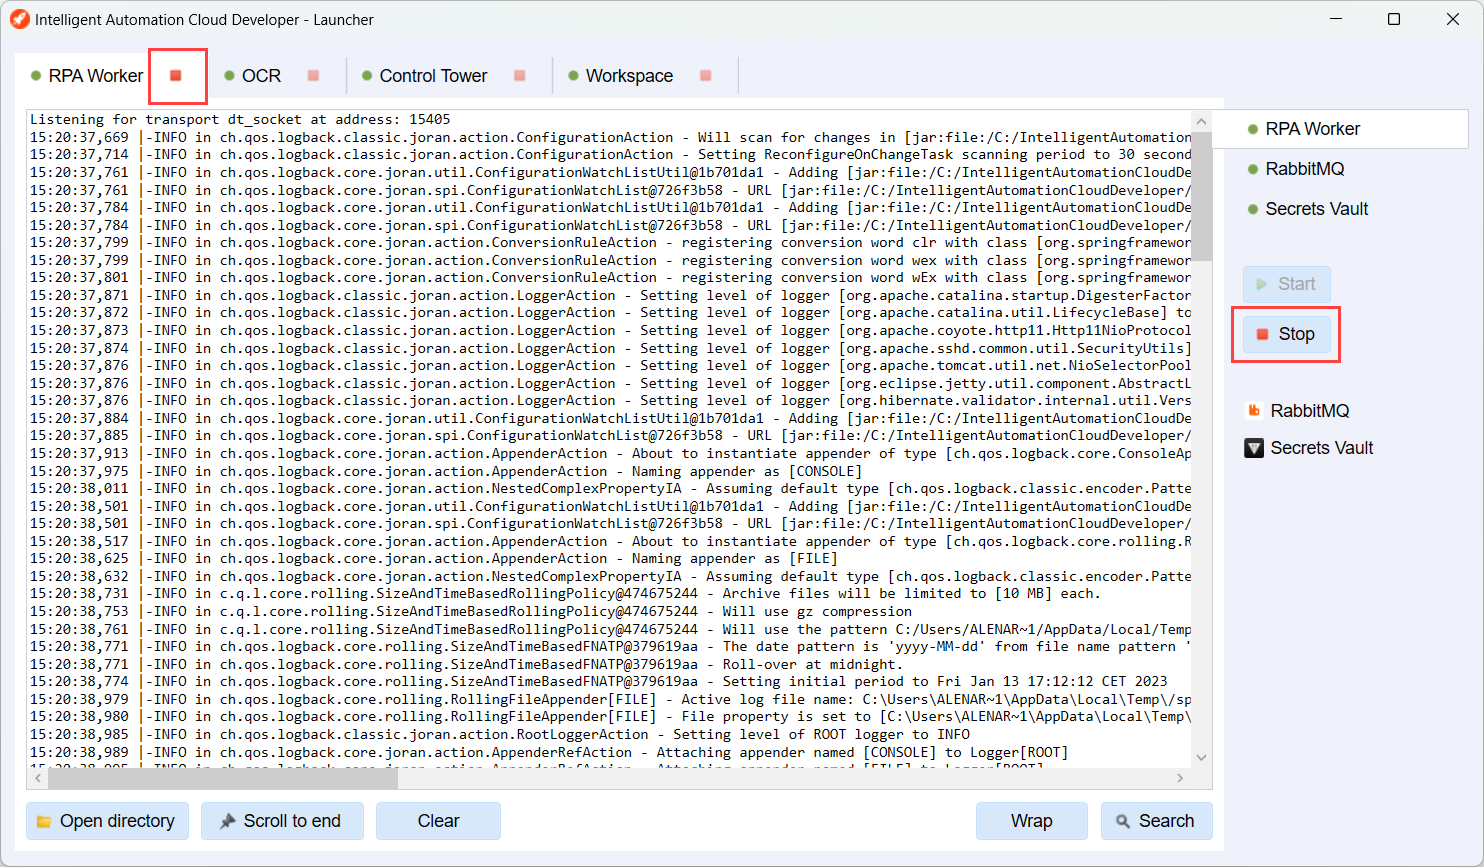Open the RabbitMQ link with orange icon
1484x867 pixels.
tap(1298, 411)
